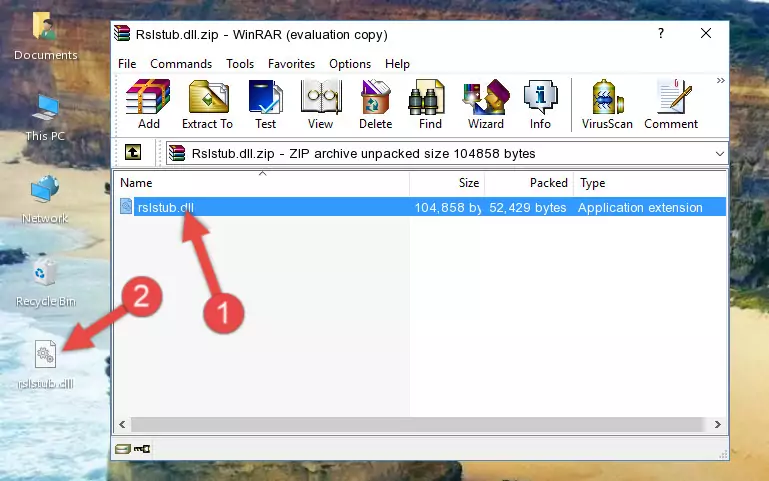Select the This PC desktop icon
Viewport: 769px width, 481px height.
click(x=45, y=118)
